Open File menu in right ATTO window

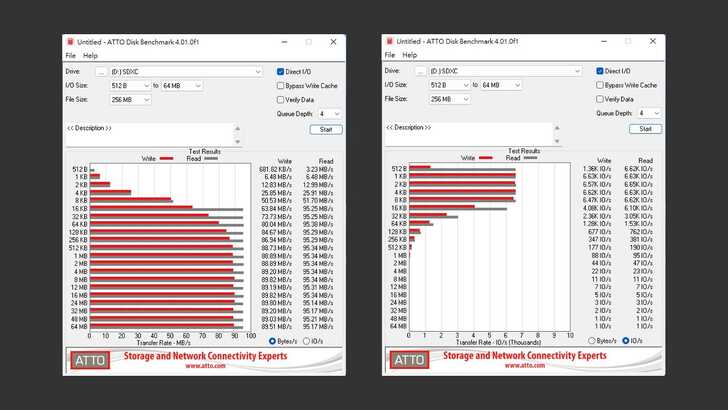tap(390, 55)
